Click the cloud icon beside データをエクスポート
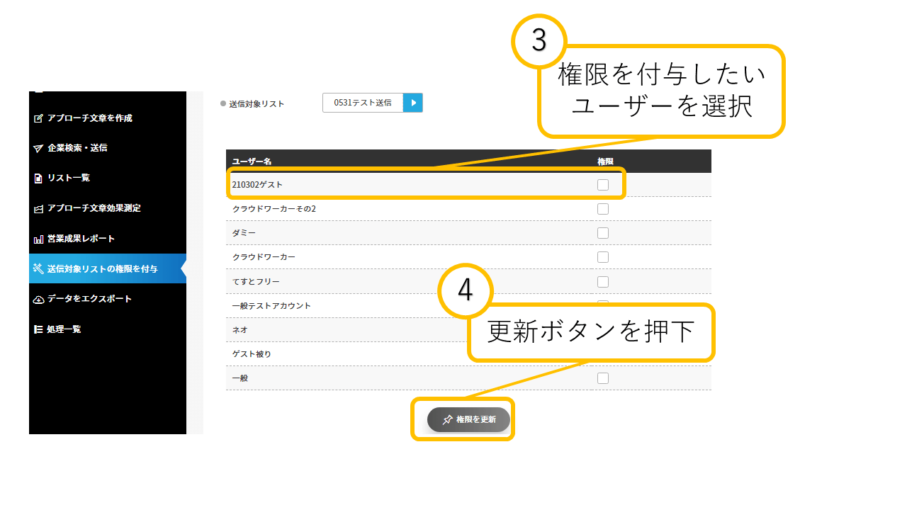Image resolution: width=907 pixels, height=510 pixels. pyautogui.click(x=39, y=299)
